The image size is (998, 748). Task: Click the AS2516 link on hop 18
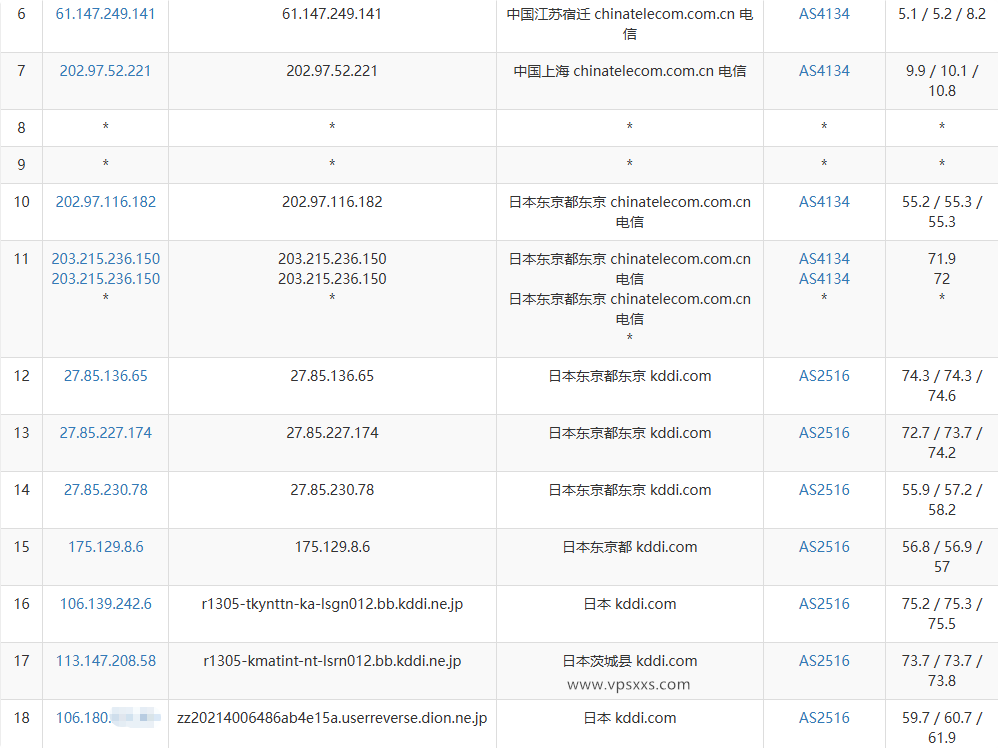click(823, 717)
